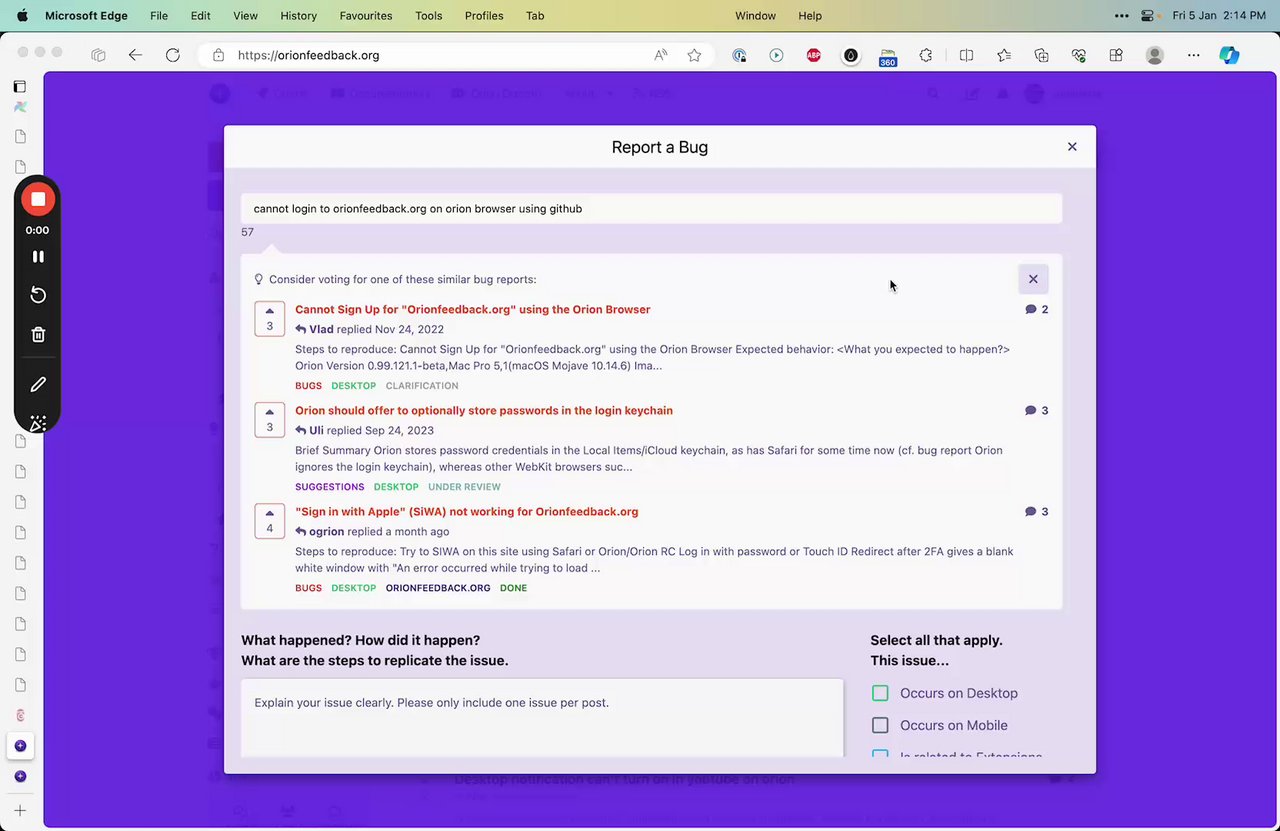1280x831 pixels.
Task: Open the Edge profile avatar
Action: [1155, 56]
